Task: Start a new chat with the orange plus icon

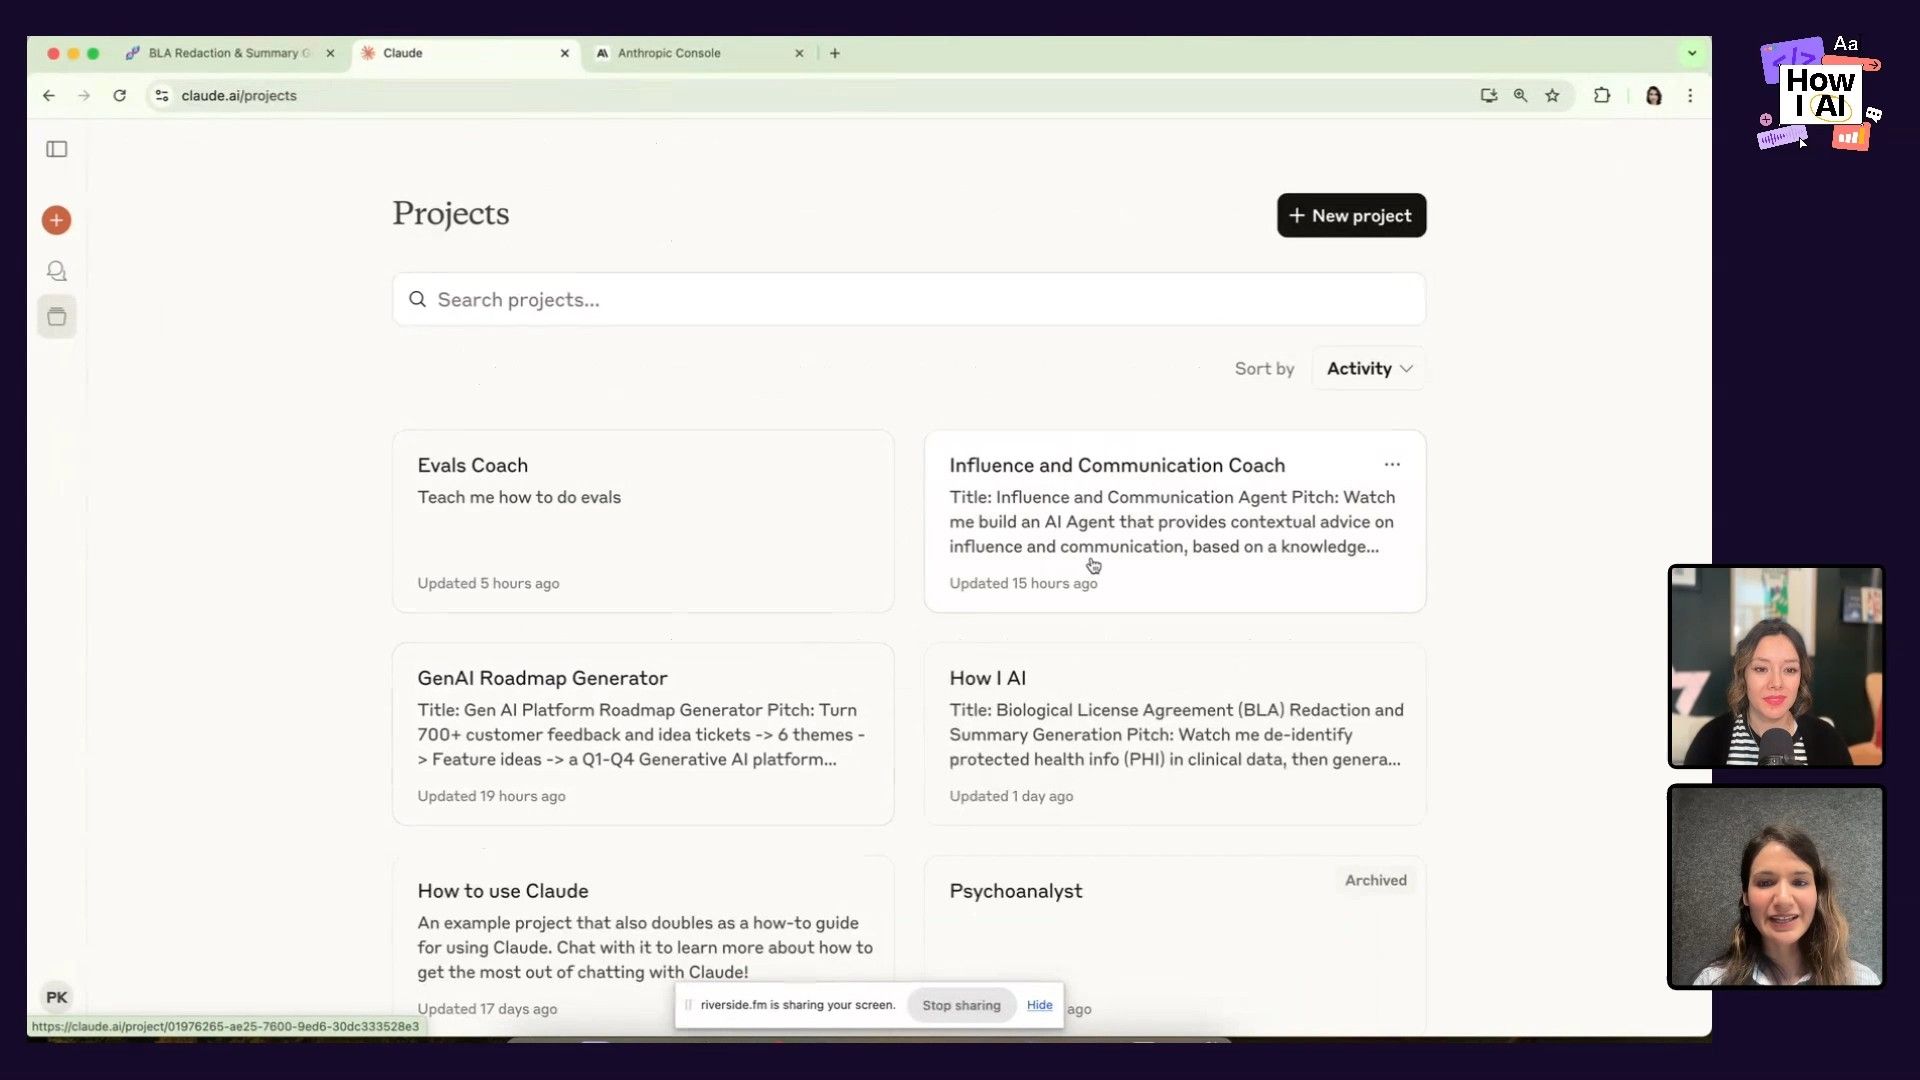Action: click(57, 220)
